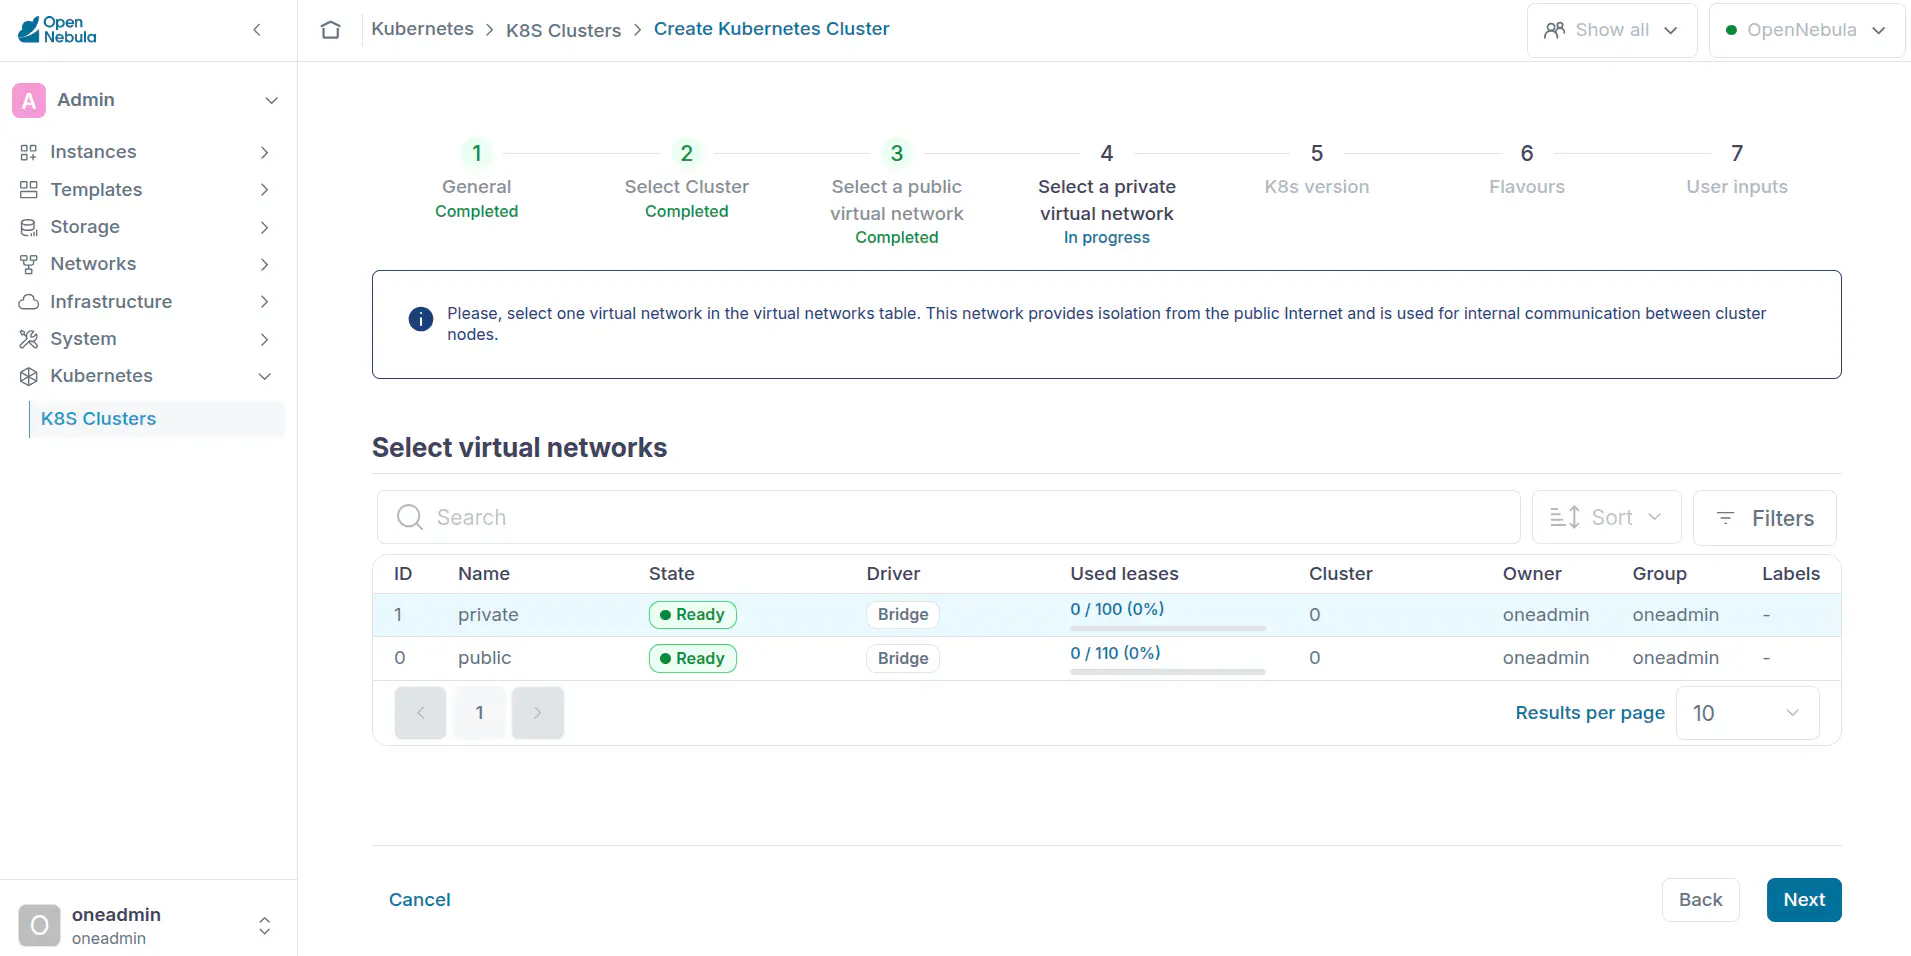1911x956 pixels.
Task: Click page 1 pagination button
Action: (x=479, y=713)
